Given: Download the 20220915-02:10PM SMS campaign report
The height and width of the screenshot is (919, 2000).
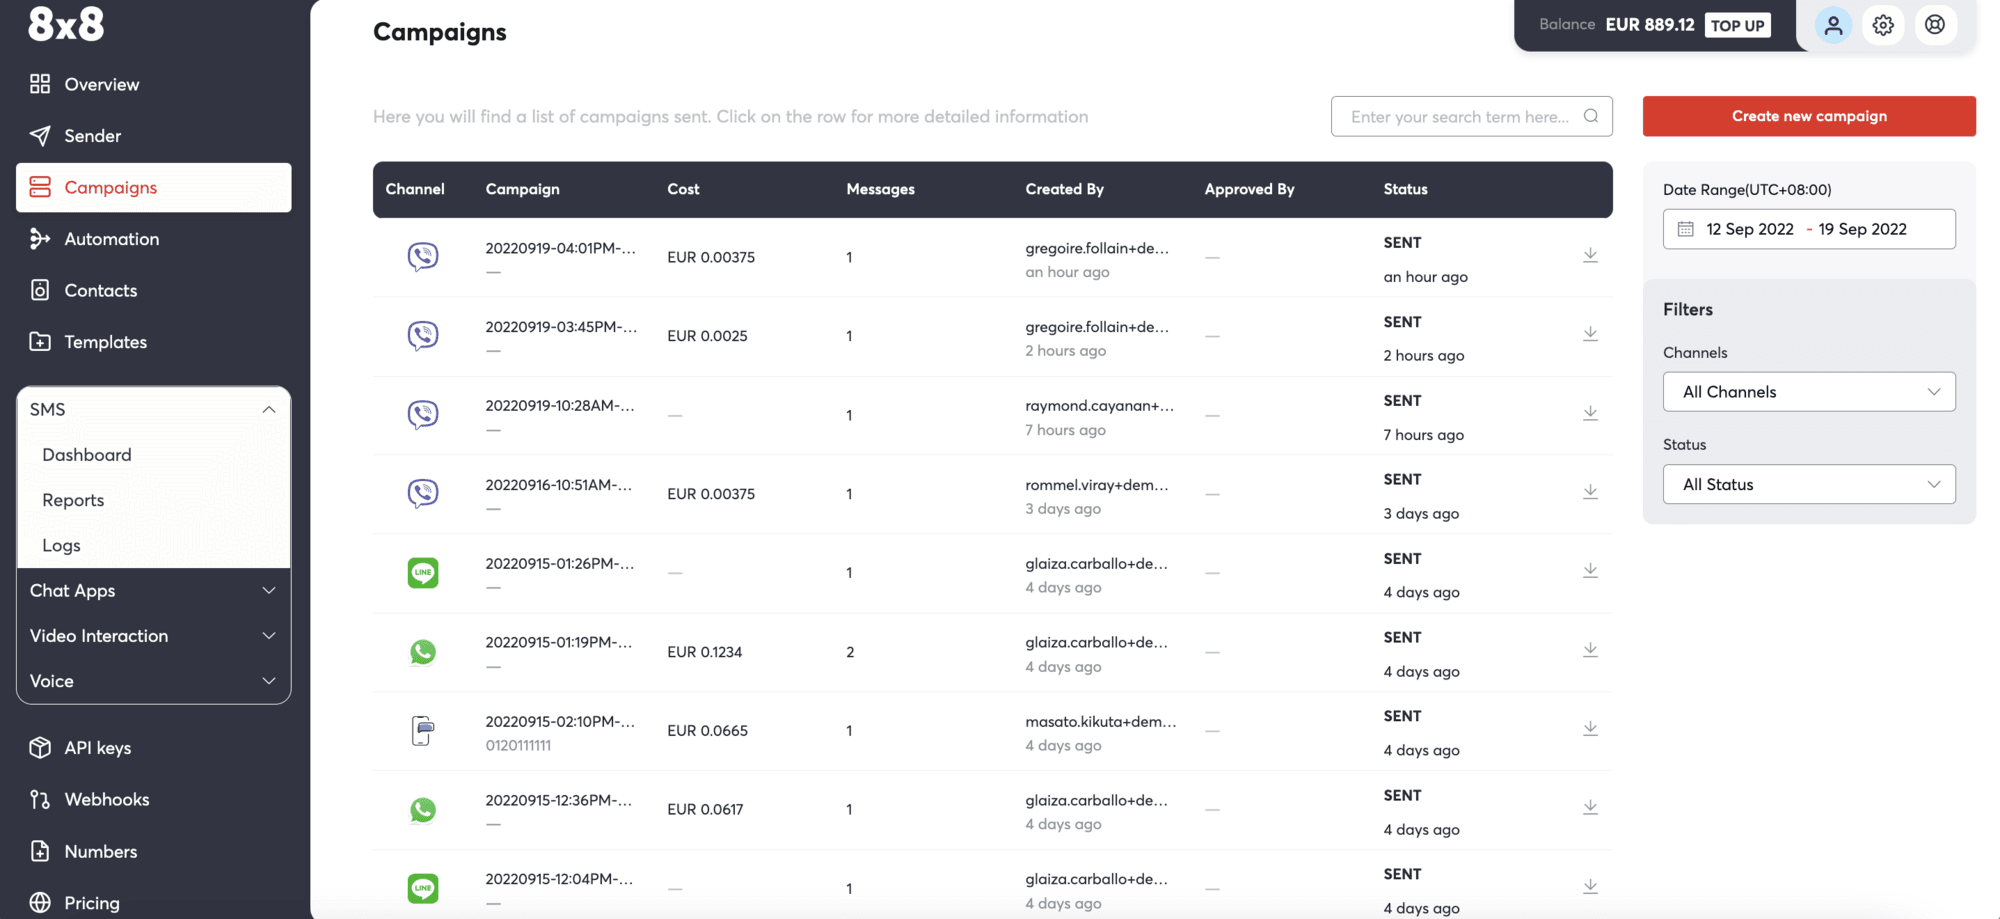Looking at the screenshot, I should tap(1590, 729).
